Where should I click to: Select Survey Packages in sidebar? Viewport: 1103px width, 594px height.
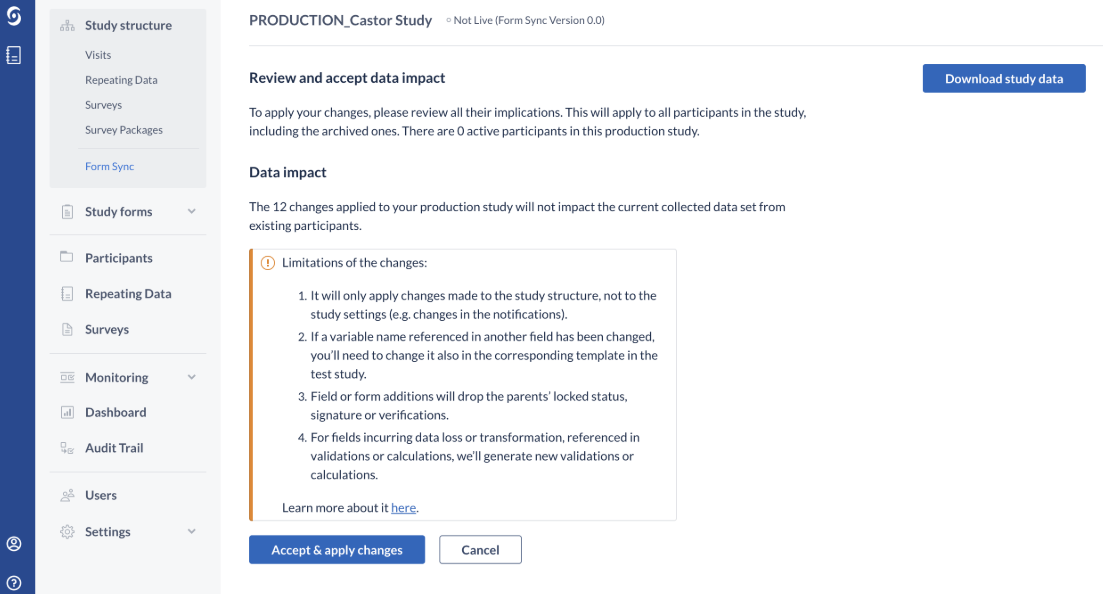124,130
